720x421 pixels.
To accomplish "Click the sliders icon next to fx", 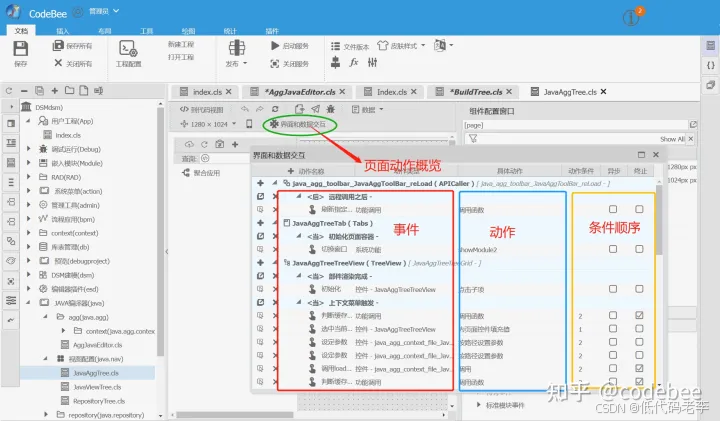I will 372,62.
